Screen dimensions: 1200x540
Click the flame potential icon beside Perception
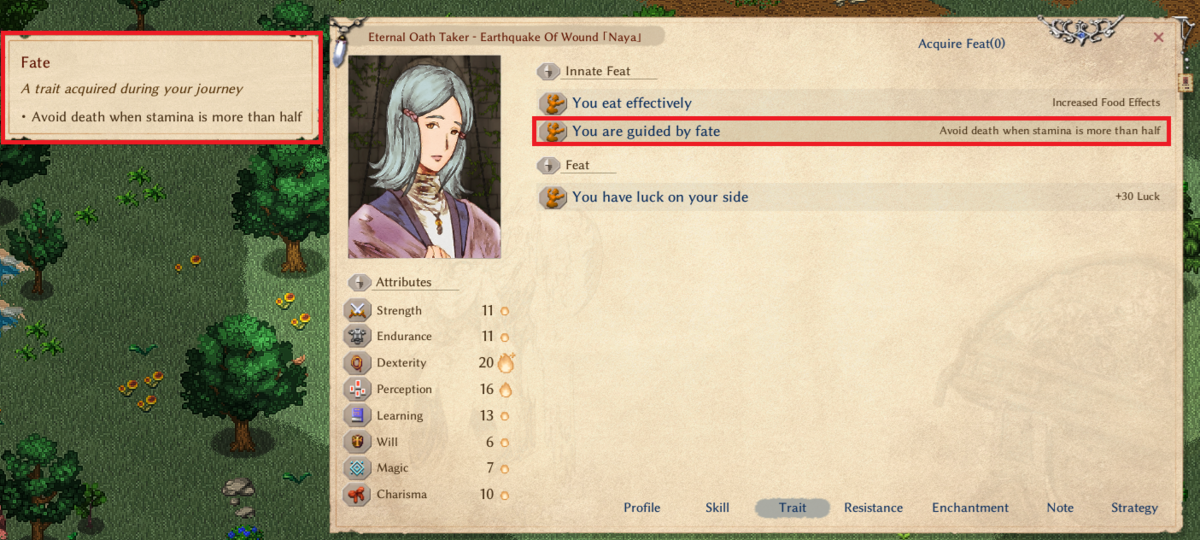(505, 389)
